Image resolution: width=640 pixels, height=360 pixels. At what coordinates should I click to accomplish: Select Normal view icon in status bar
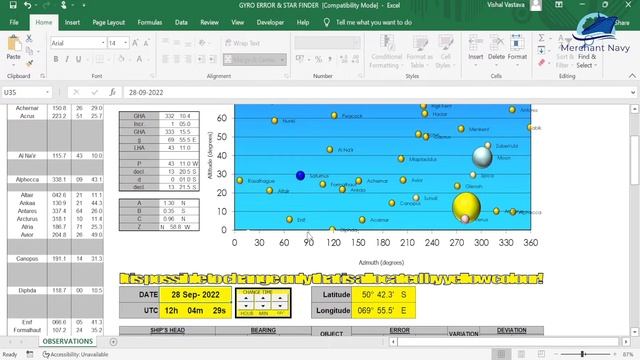501,354
